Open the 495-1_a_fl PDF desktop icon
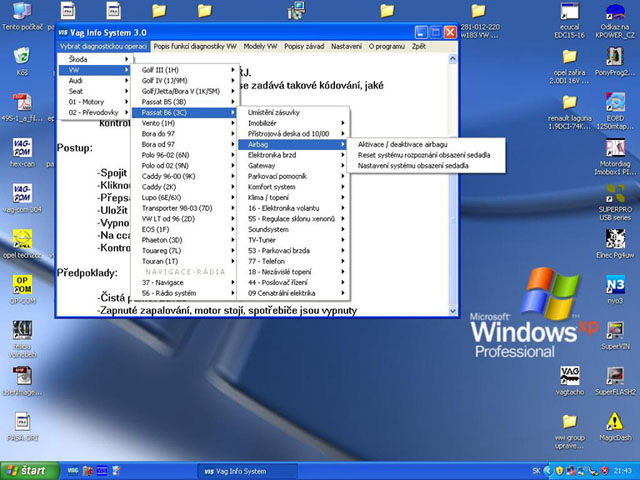Screen dimensions: 640x480 tap(22, 108)
